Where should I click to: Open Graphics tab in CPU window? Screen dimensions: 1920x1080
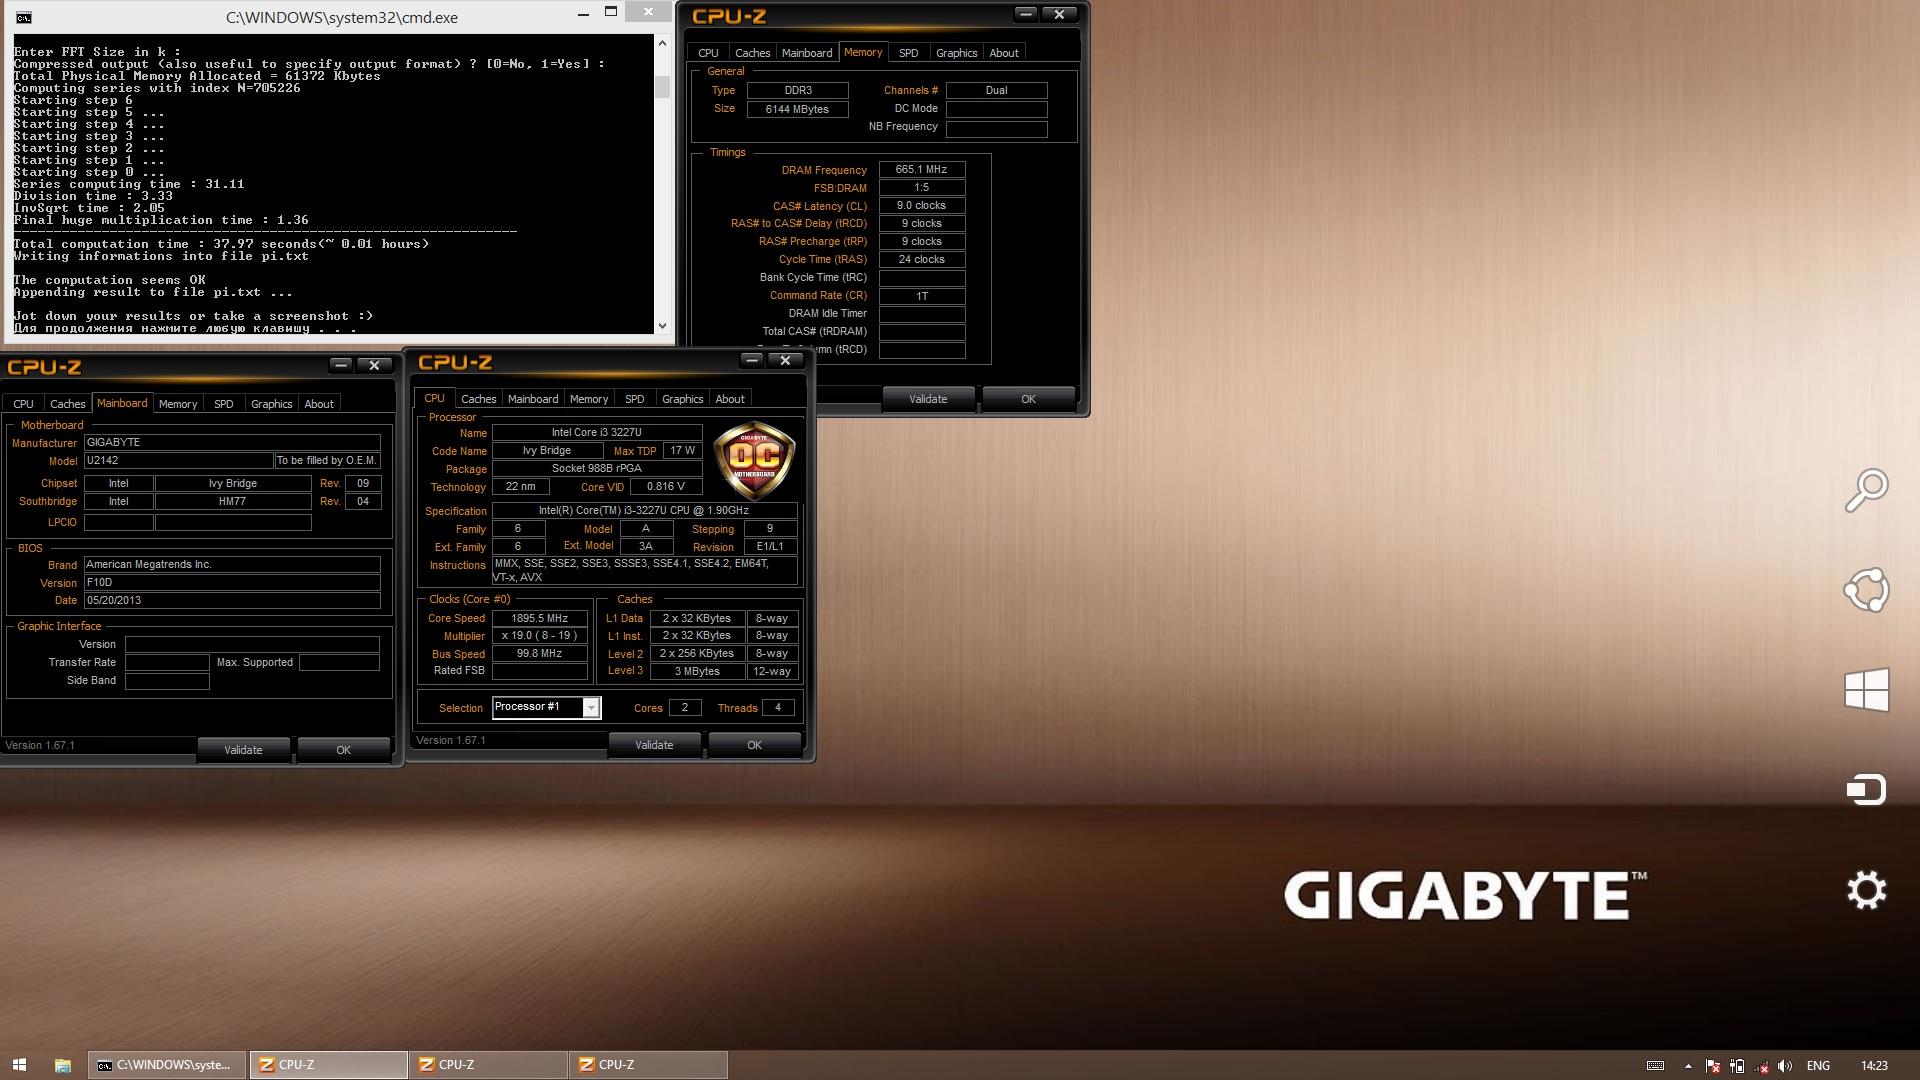682,399
